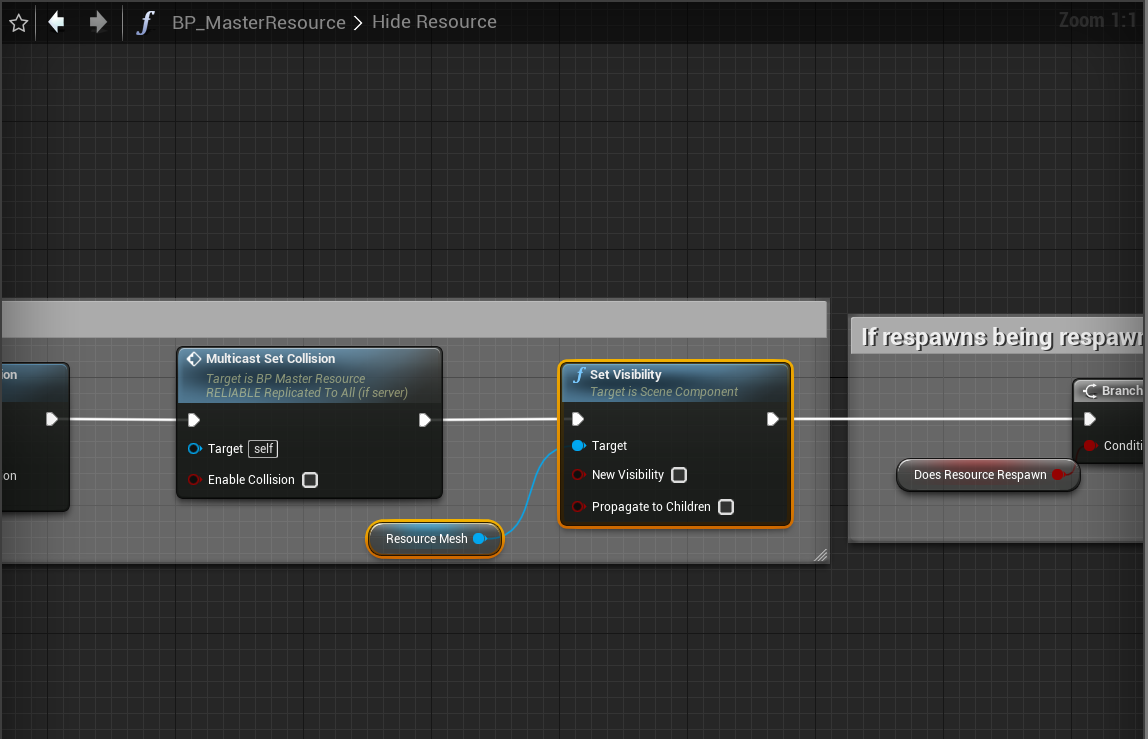1148x739 pixels.
Task: Select the Does Resource Respawn variable node
Action: (x=979, y=475)
